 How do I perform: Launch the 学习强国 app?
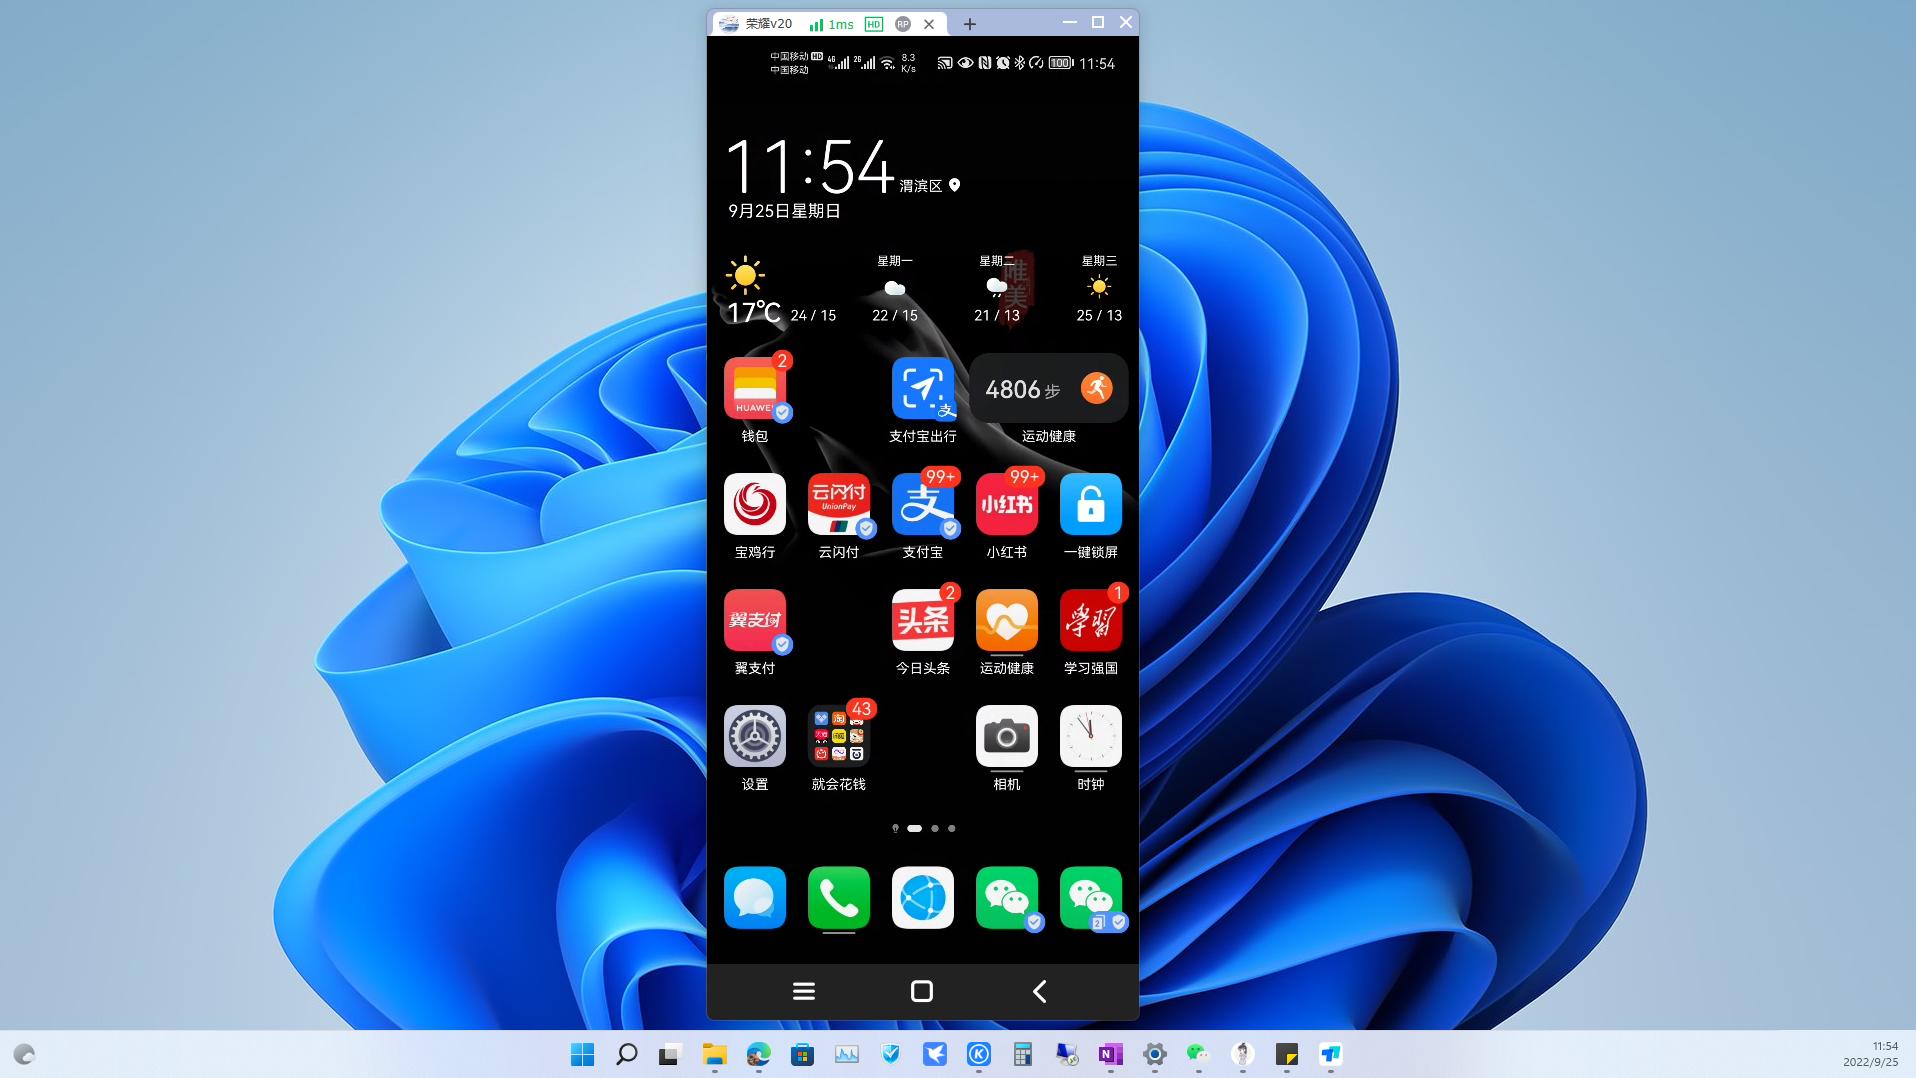tap(1091, 621)
